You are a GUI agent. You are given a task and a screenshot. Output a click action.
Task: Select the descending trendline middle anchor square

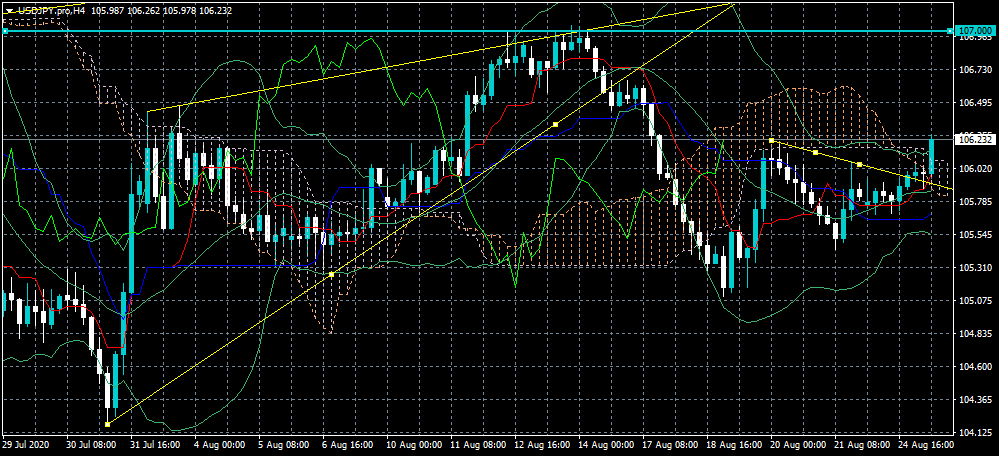pos(815,152)
